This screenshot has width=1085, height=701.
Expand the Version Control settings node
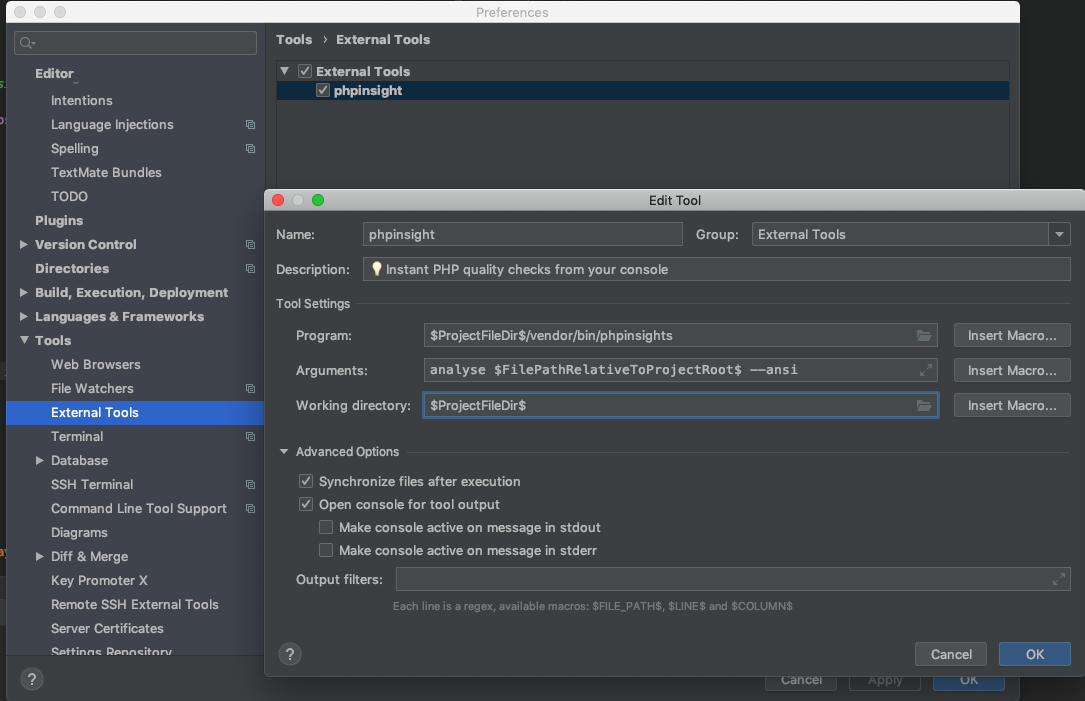click(x=24, y=244)
